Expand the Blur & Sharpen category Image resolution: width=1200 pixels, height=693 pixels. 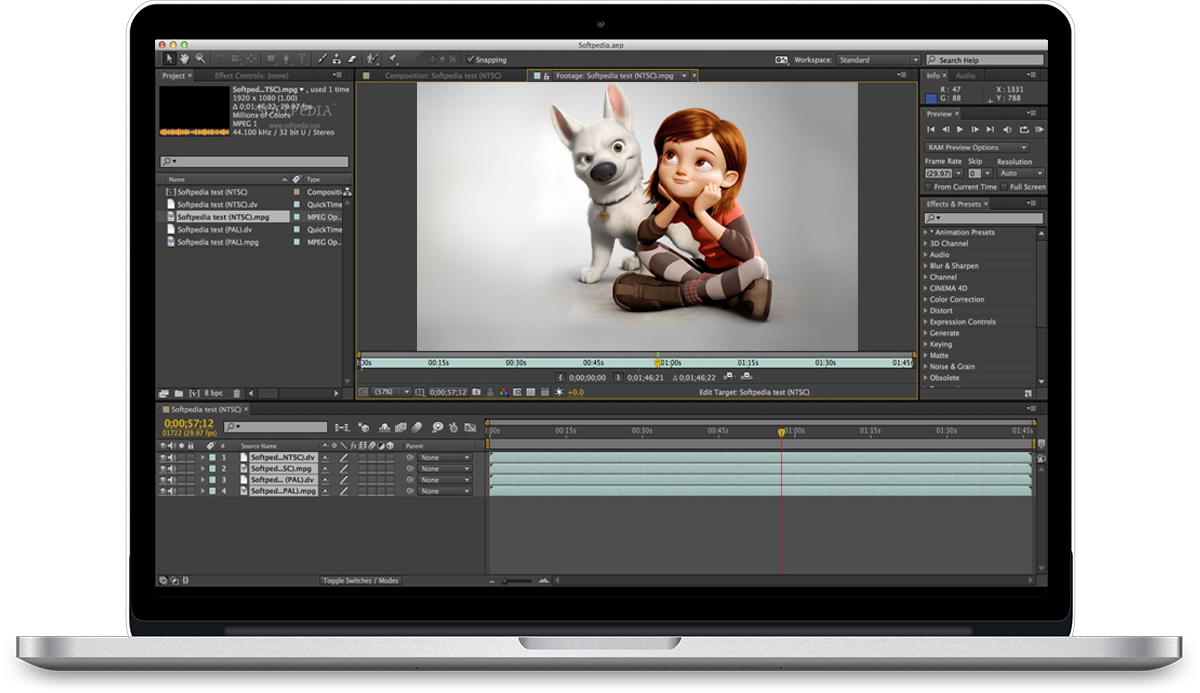(925, 266)
